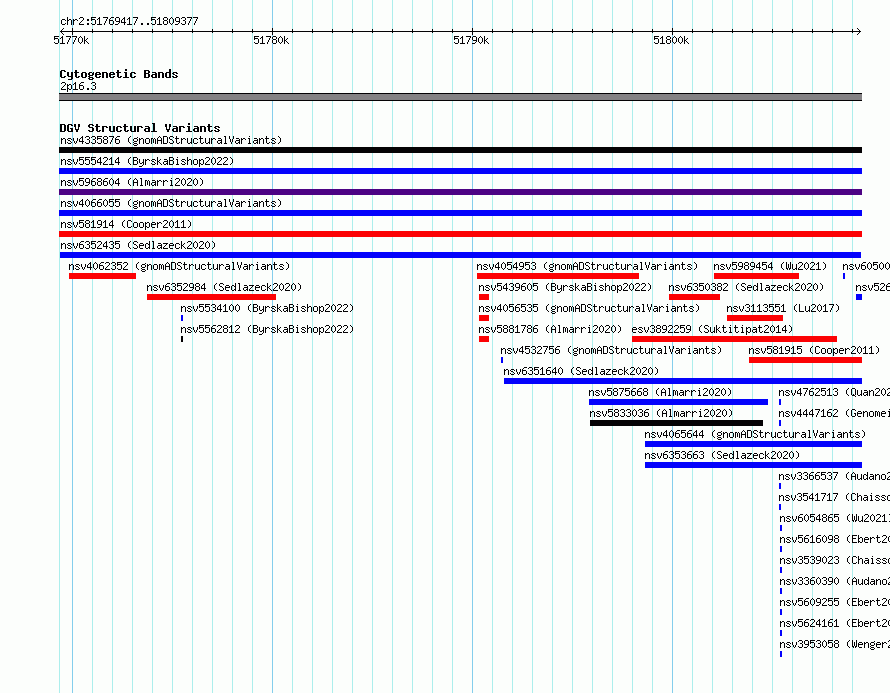The height and width of the screenshot is (693, 890).
Task: Click the nsv3366537 Audano label
Action: click(834, 476)
